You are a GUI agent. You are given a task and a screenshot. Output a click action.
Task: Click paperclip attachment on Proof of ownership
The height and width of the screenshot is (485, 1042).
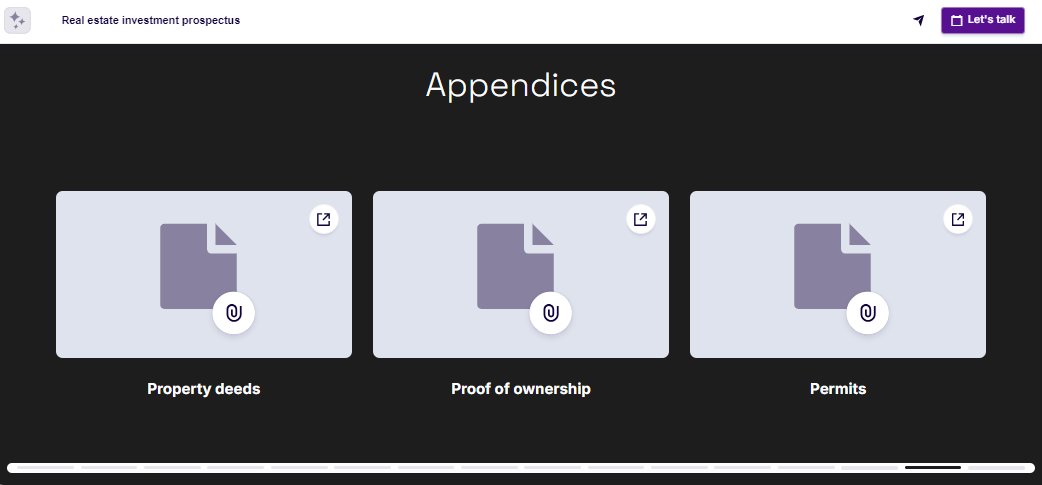(550, 313)
